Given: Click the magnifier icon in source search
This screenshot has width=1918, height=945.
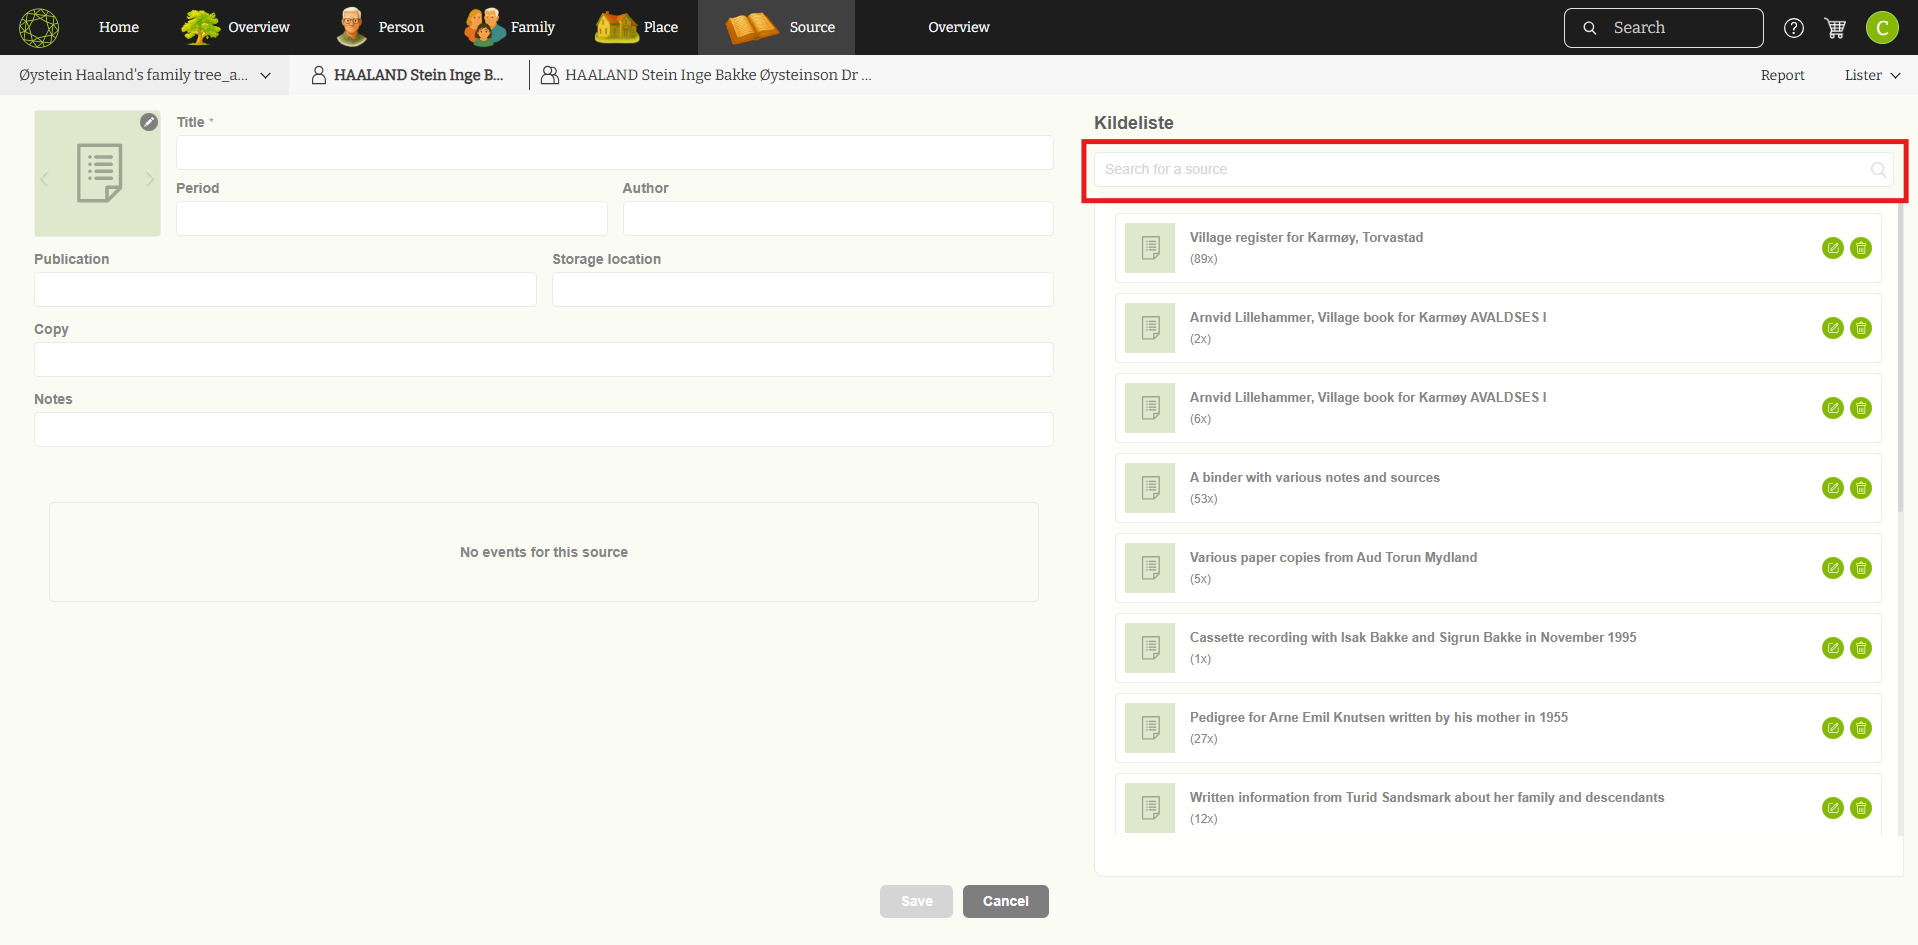Looking at the screenshot, I should click(x=1878, y=170).
